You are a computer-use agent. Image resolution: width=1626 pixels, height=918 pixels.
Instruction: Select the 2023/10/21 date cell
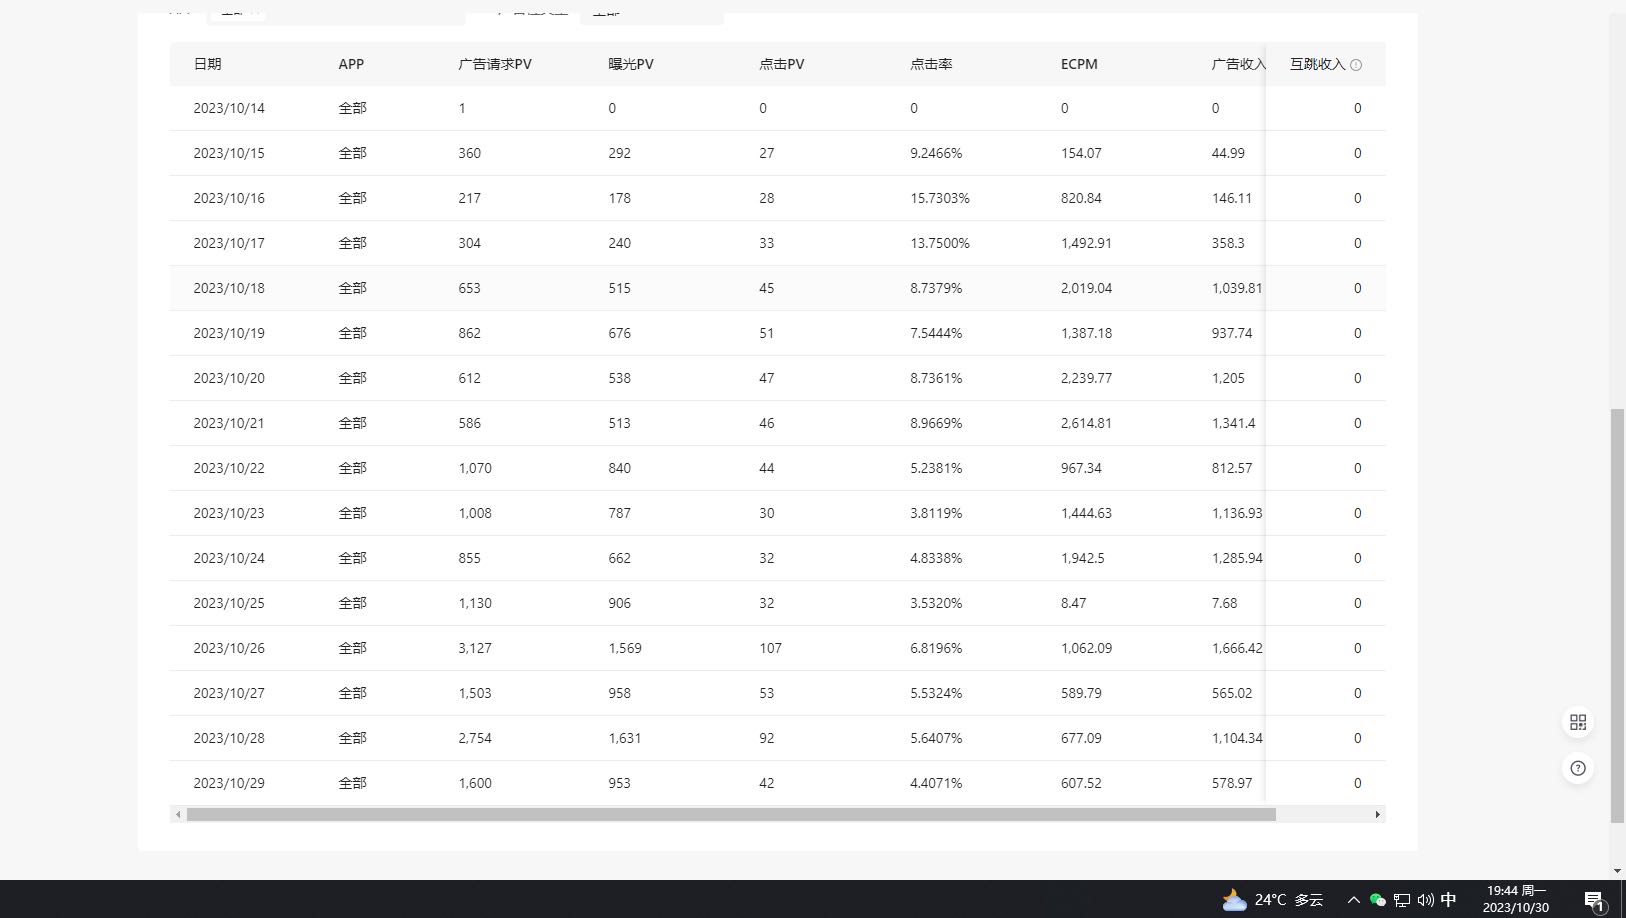pos(229,423)
